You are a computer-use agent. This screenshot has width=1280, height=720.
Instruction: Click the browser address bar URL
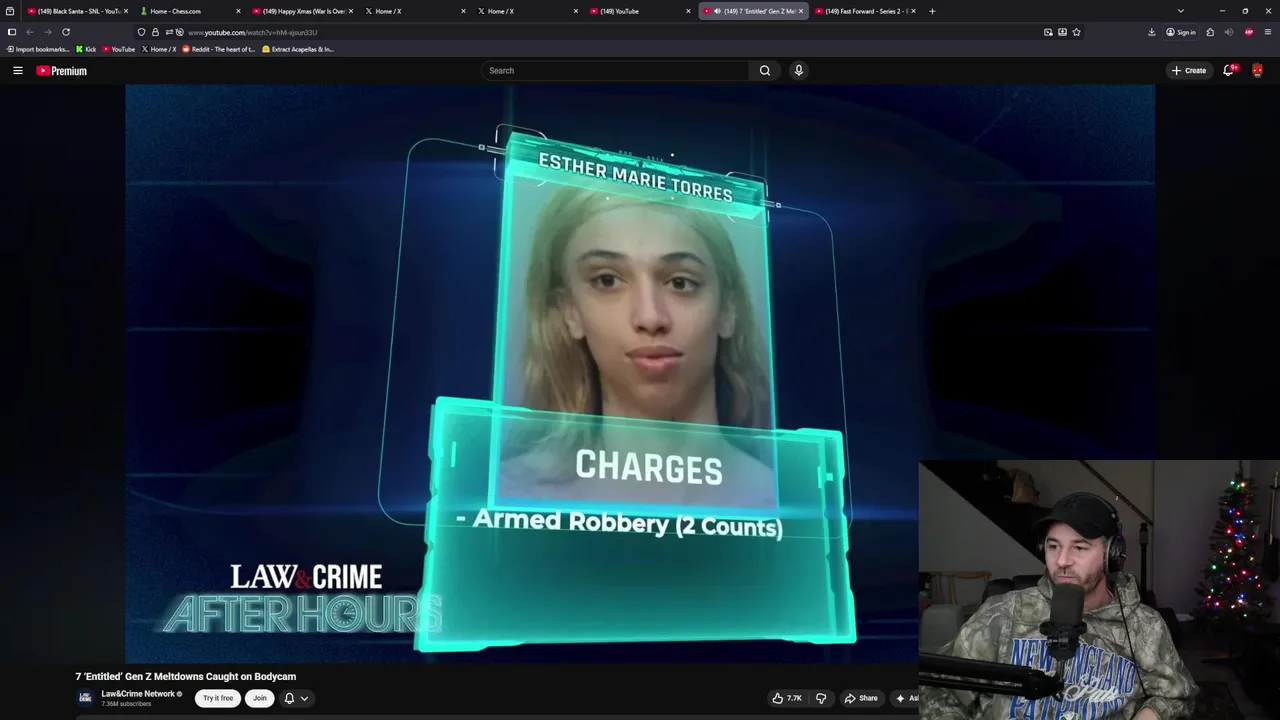(253, 32)
